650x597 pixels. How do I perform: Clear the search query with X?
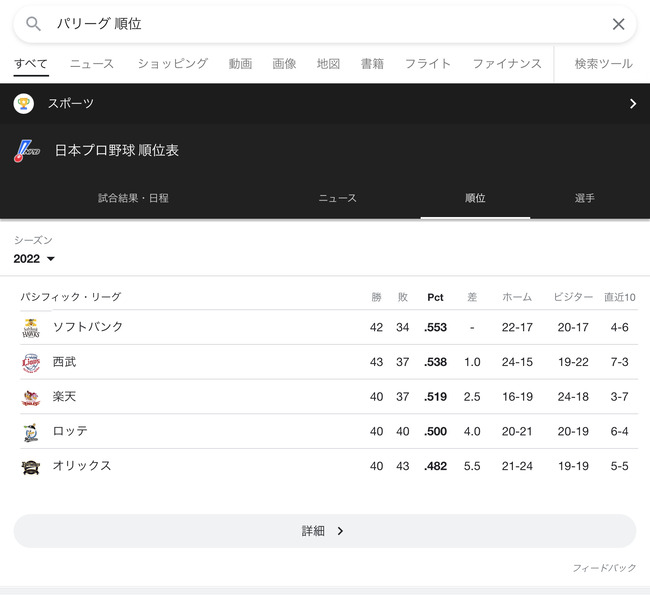point(618,24)
